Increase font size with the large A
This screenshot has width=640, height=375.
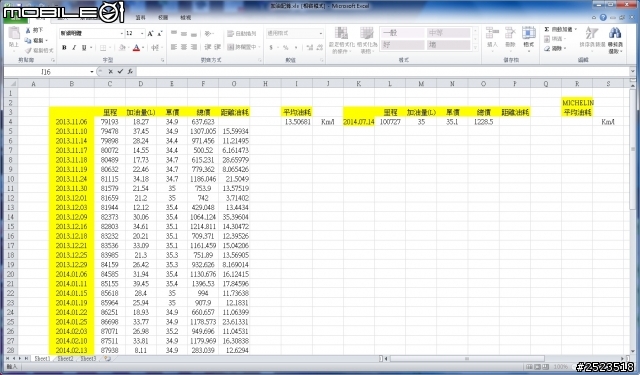pos(150,33)
